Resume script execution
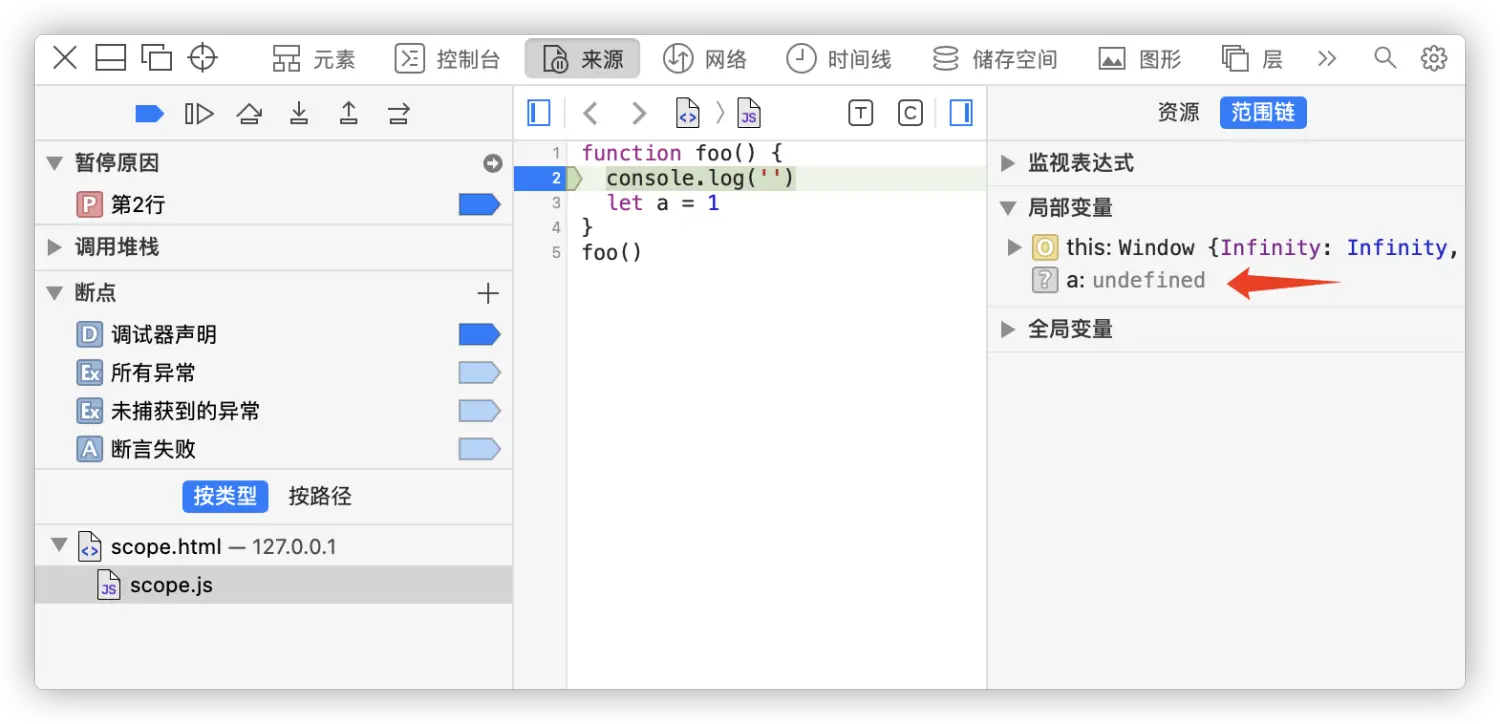The image size is (1500, 724). click(x=199, y=114)
